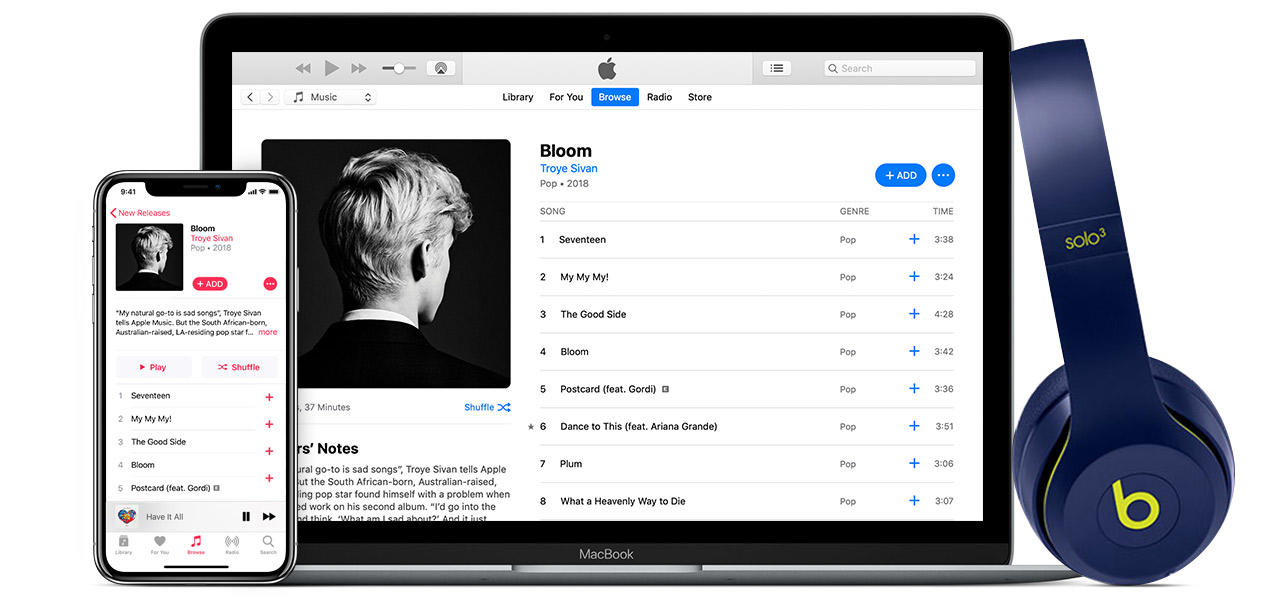Click the GENRE column header
Screen dimensions: 1280x600
[x=854, y=211]
